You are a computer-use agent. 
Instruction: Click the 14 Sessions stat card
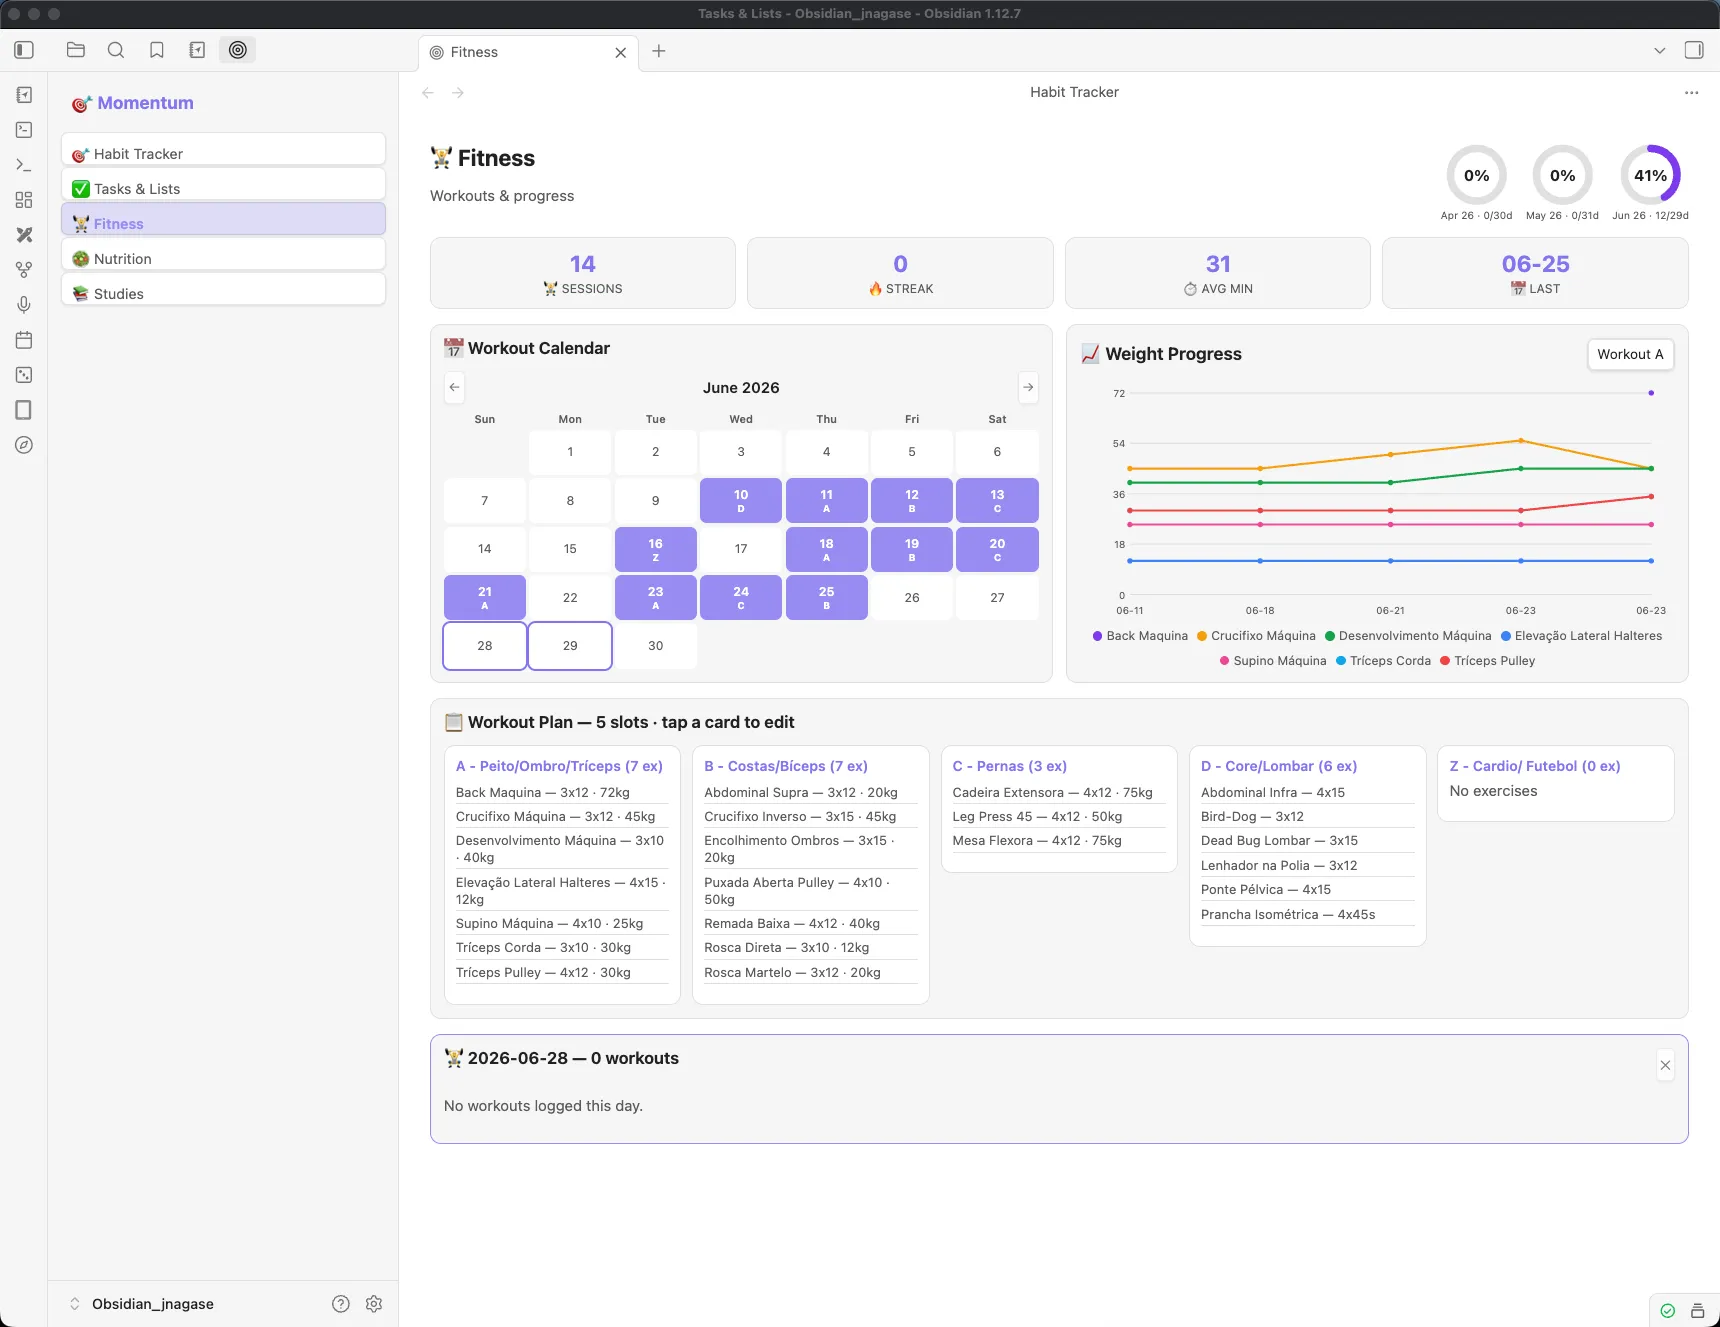[583, 273]
